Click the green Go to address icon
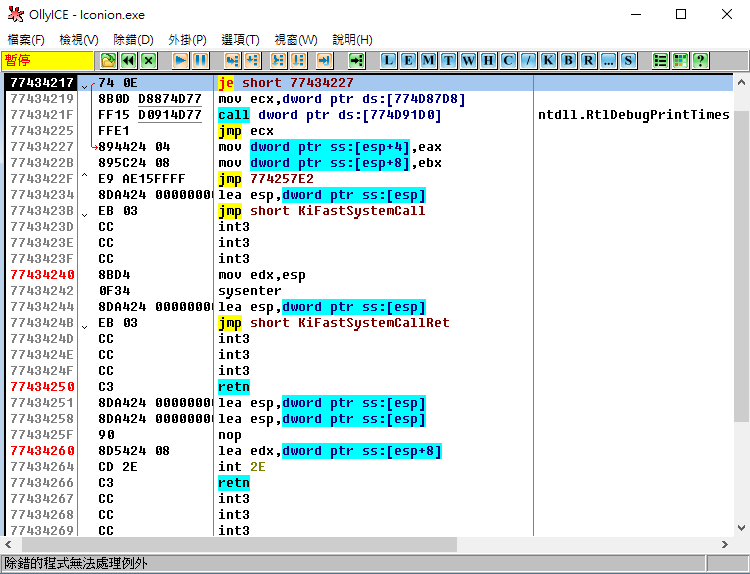This screenshot has height=574, width=750. pos(356,61)
